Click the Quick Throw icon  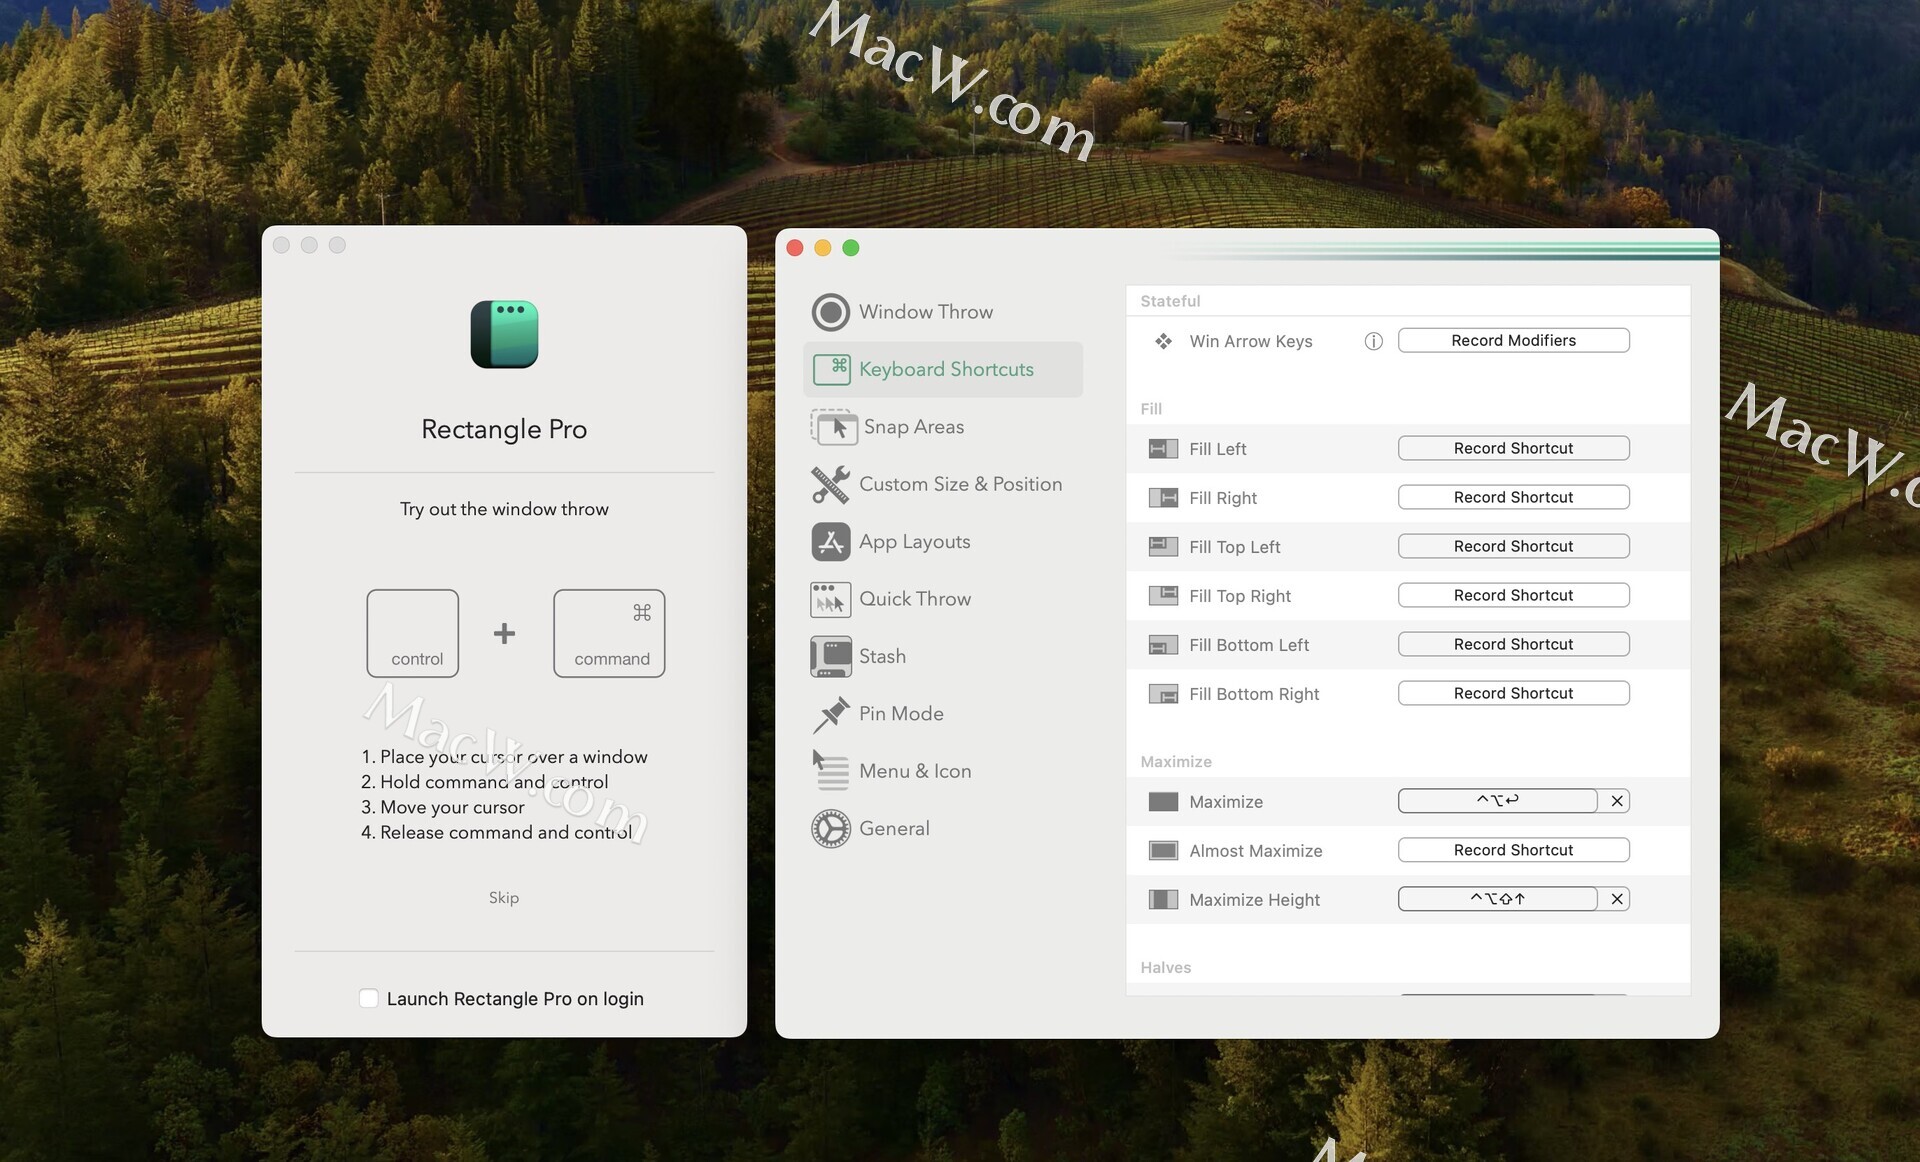(830, 599)
